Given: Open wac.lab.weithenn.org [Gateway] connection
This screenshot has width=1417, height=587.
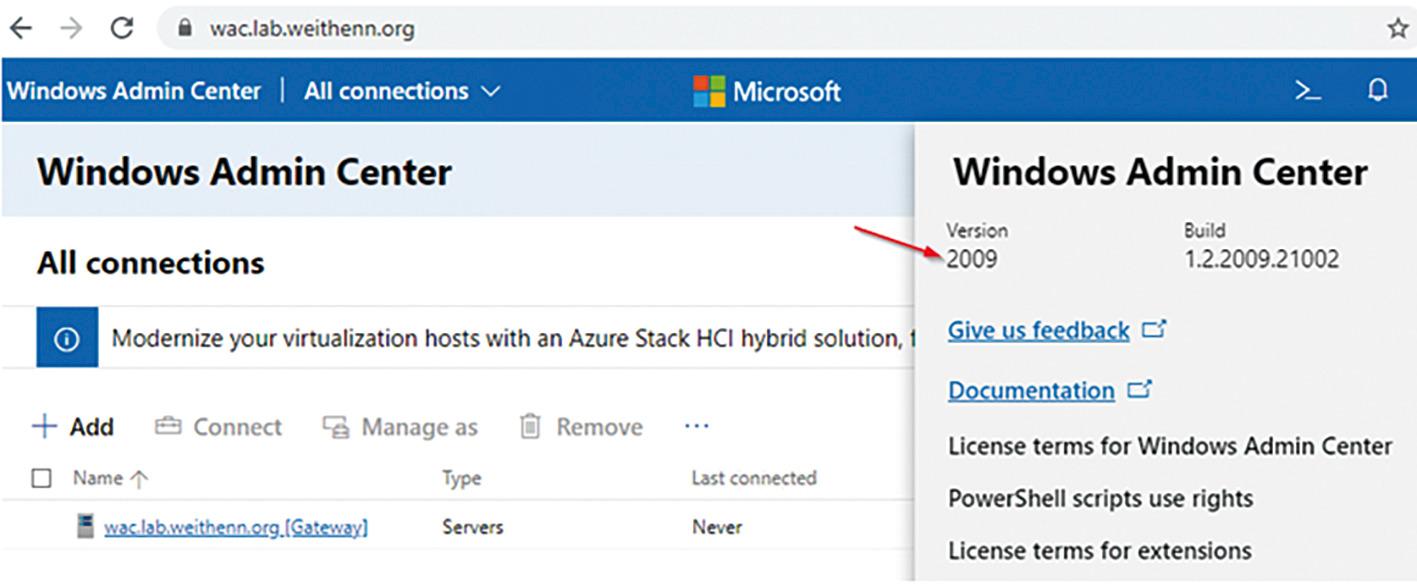Looking at the screenshot, I should [236, 526].
